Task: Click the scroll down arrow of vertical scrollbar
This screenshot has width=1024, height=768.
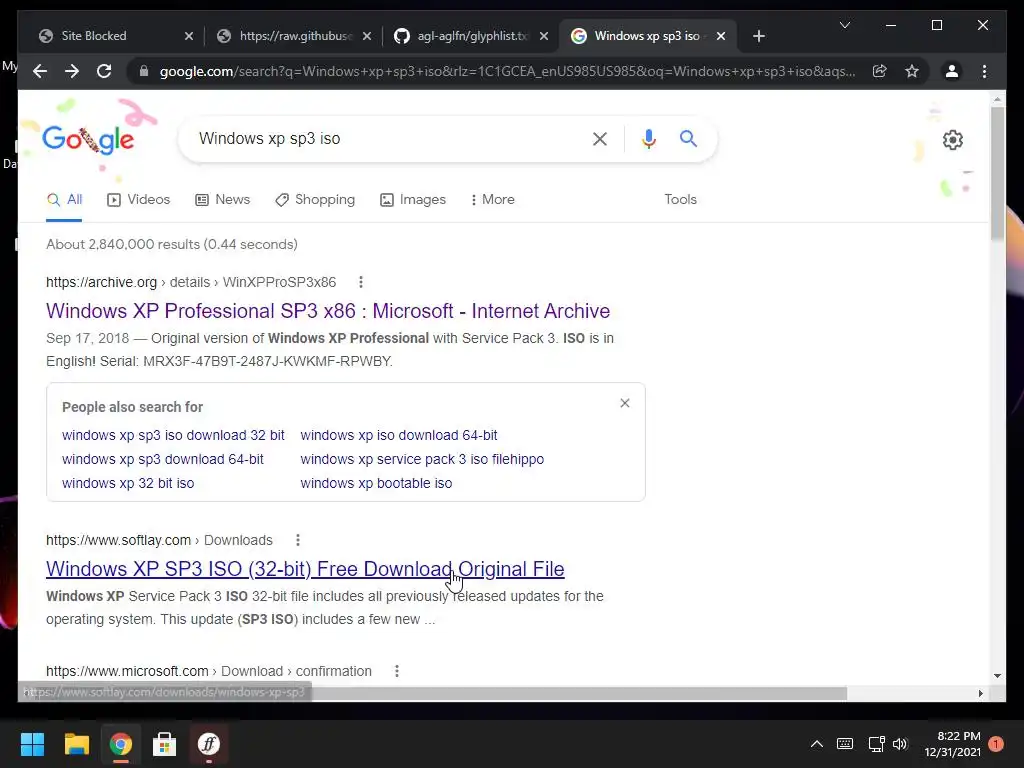Action: (x=997, y=676)
